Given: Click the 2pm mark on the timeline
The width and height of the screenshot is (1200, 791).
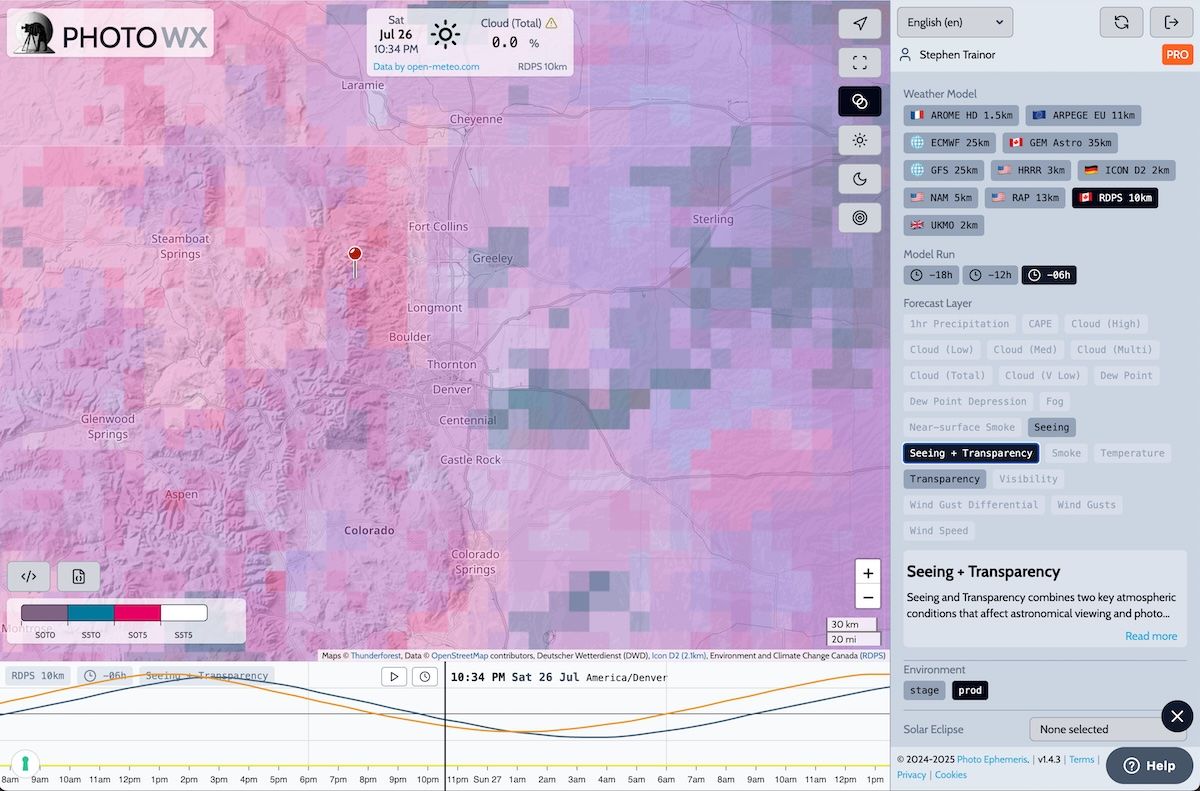Looking at the screenshot, I should tap(188, 779).
